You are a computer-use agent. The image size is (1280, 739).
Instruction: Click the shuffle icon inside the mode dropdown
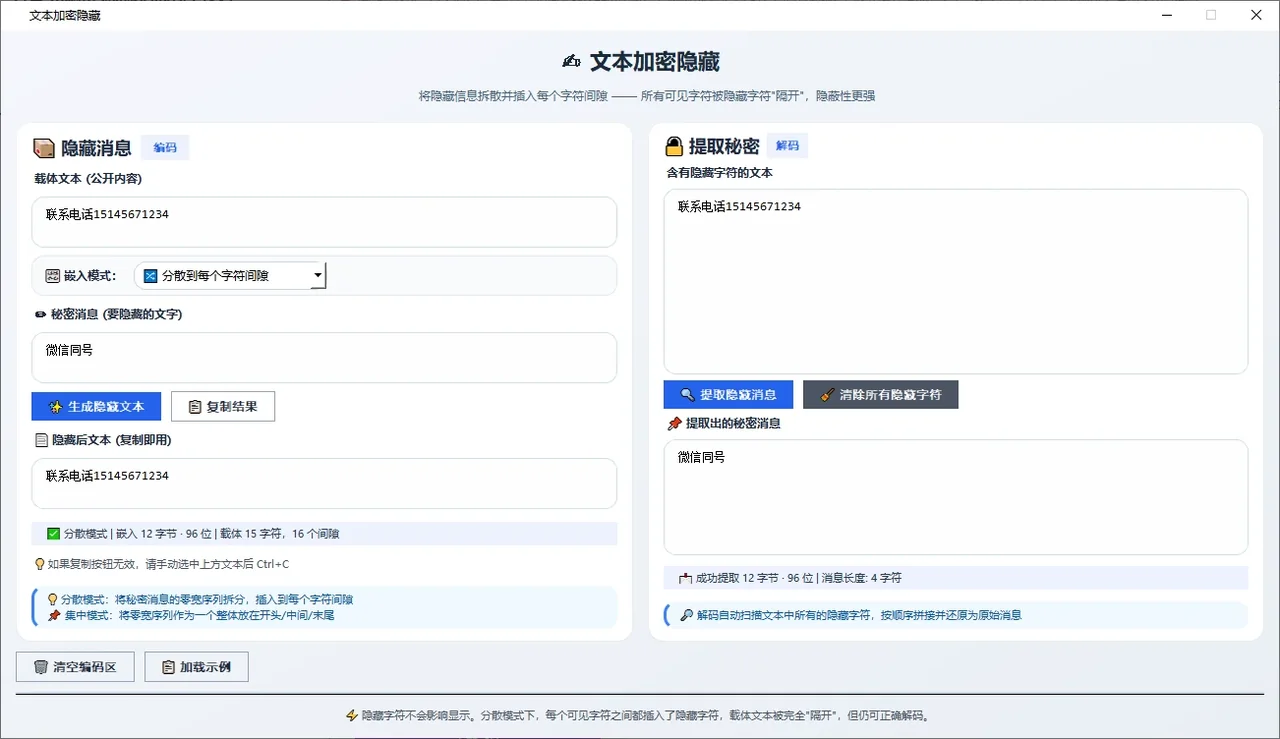pos(151,275)
